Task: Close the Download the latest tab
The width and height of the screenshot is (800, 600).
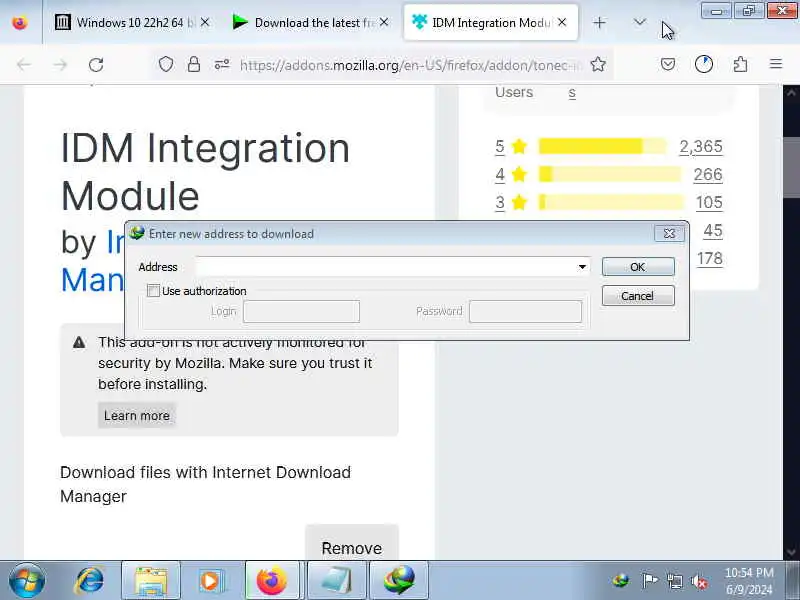Action: [x=384, y=22]
